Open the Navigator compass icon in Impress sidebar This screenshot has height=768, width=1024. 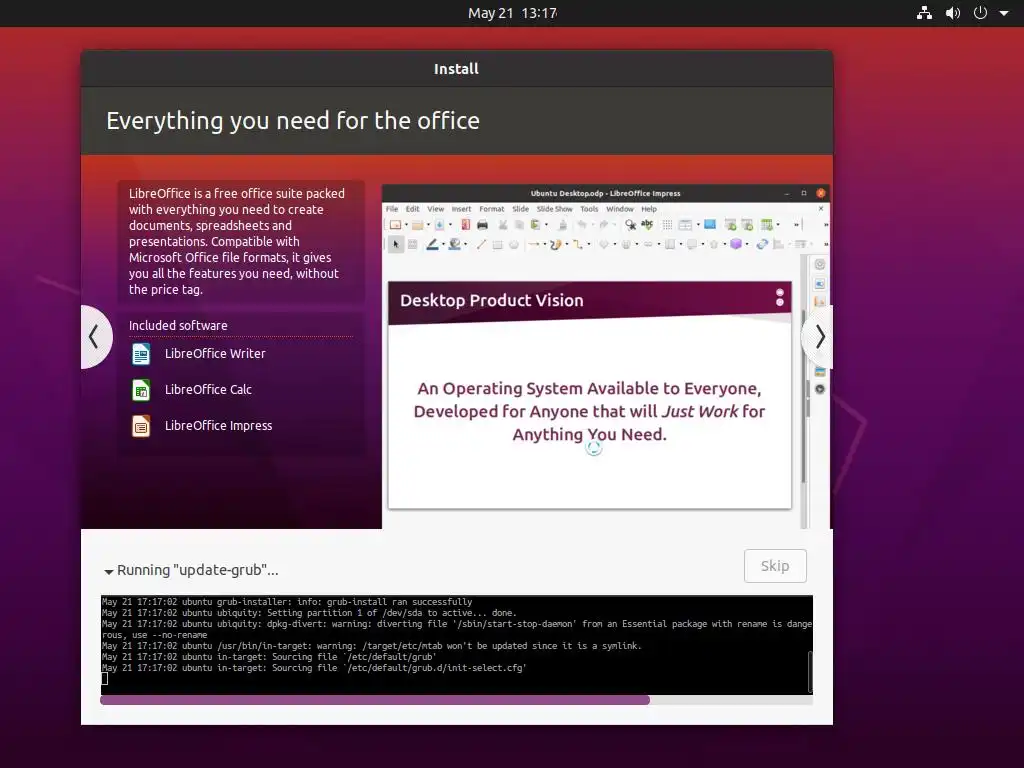pos(820,389)
